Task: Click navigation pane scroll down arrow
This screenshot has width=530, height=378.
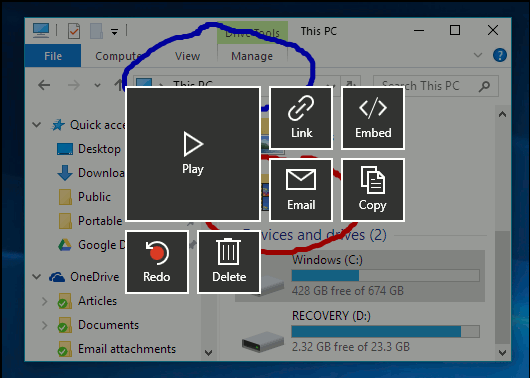Action: click(209, 353)
